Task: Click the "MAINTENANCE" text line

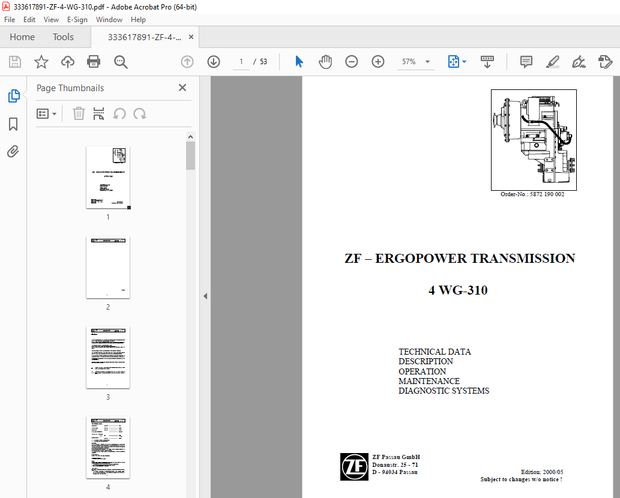Action: (x=429, y=381)
